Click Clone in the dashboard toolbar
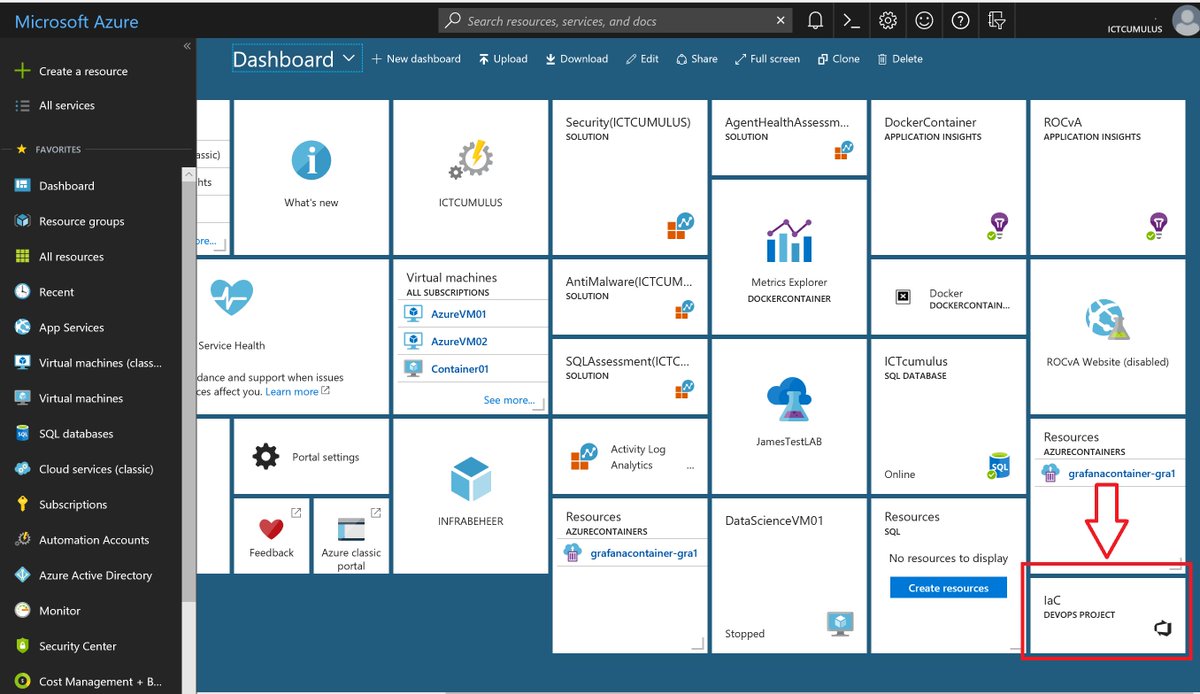The image size is (1200, 694). point(838,59)
